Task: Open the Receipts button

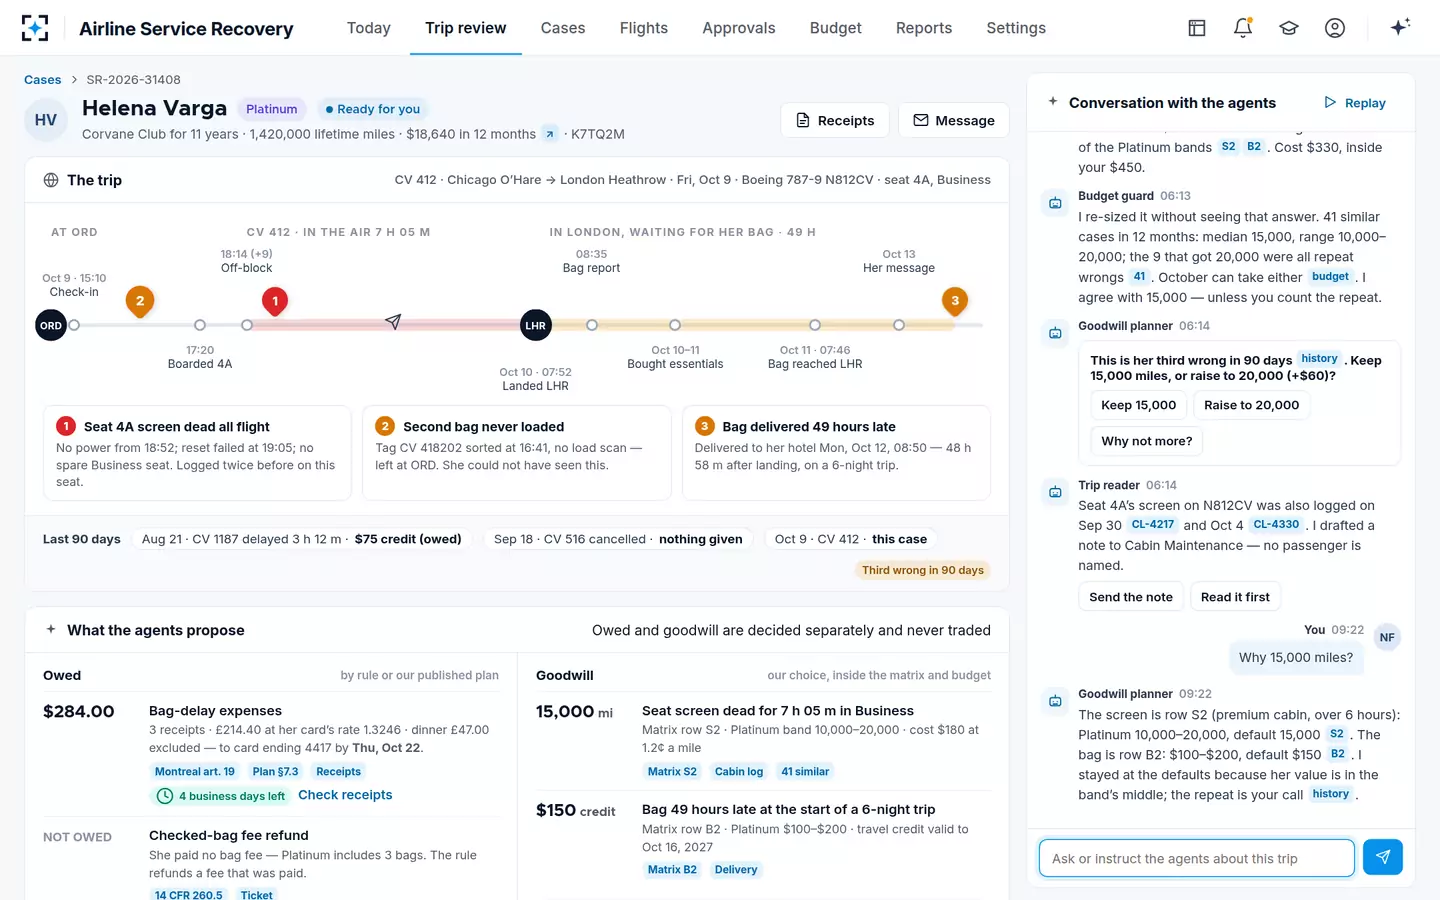Action: pyautogui.click(x=835, y=120)
